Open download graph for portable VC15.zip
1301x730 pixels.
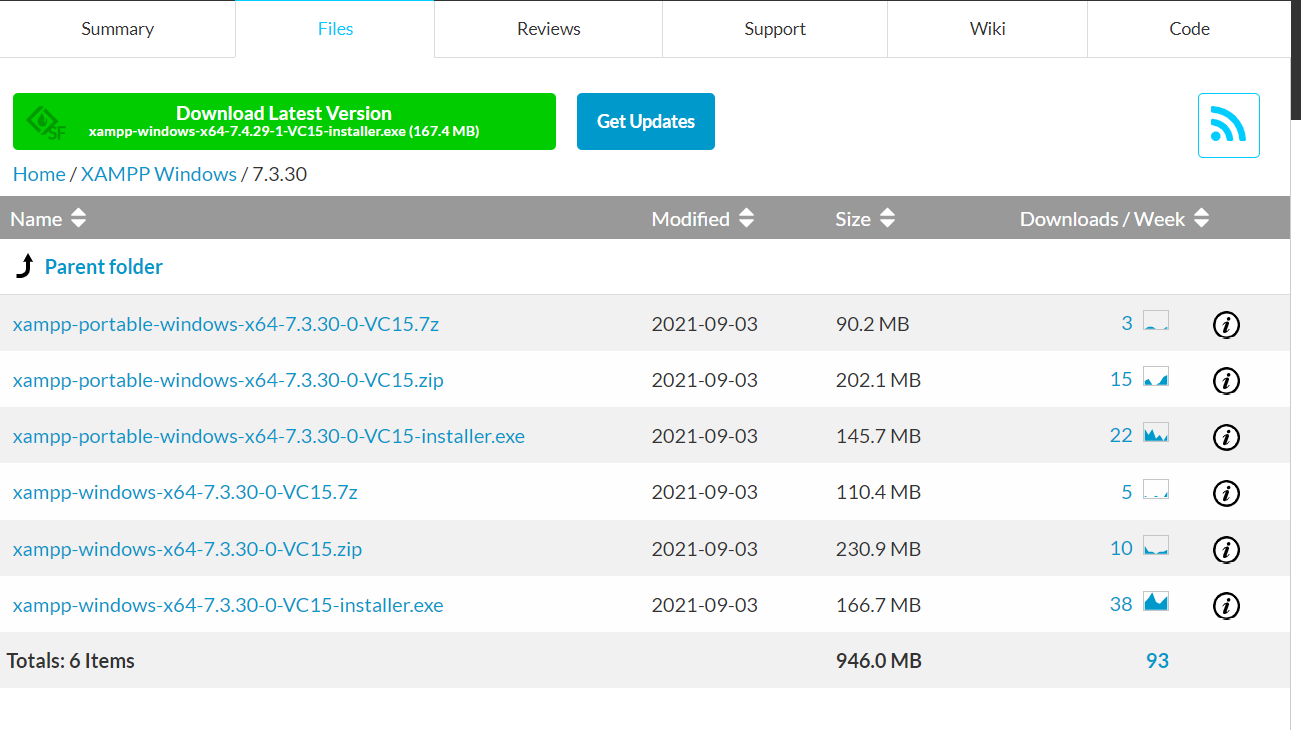click(1156, 378)
